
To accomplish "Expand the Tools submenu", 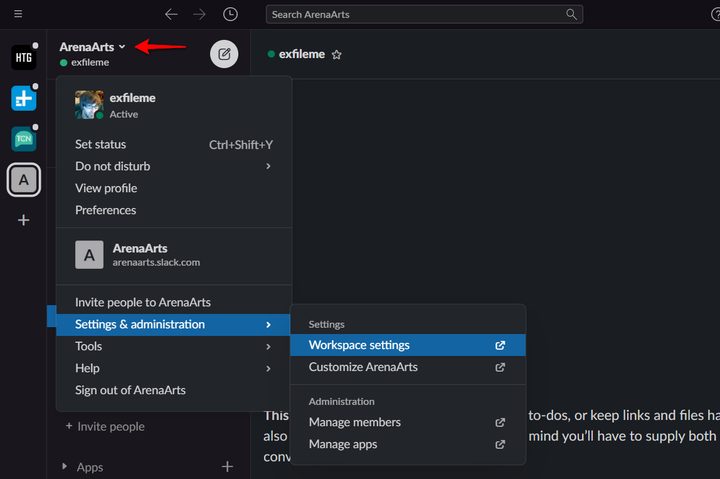I will (174, 346).
